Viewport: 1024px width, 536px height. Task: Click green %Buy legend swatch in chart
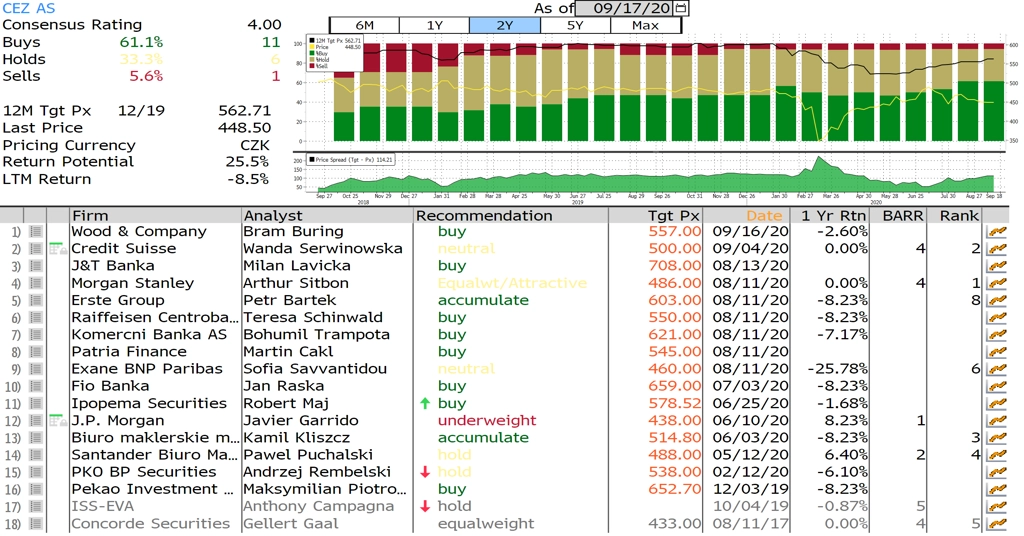312,54
